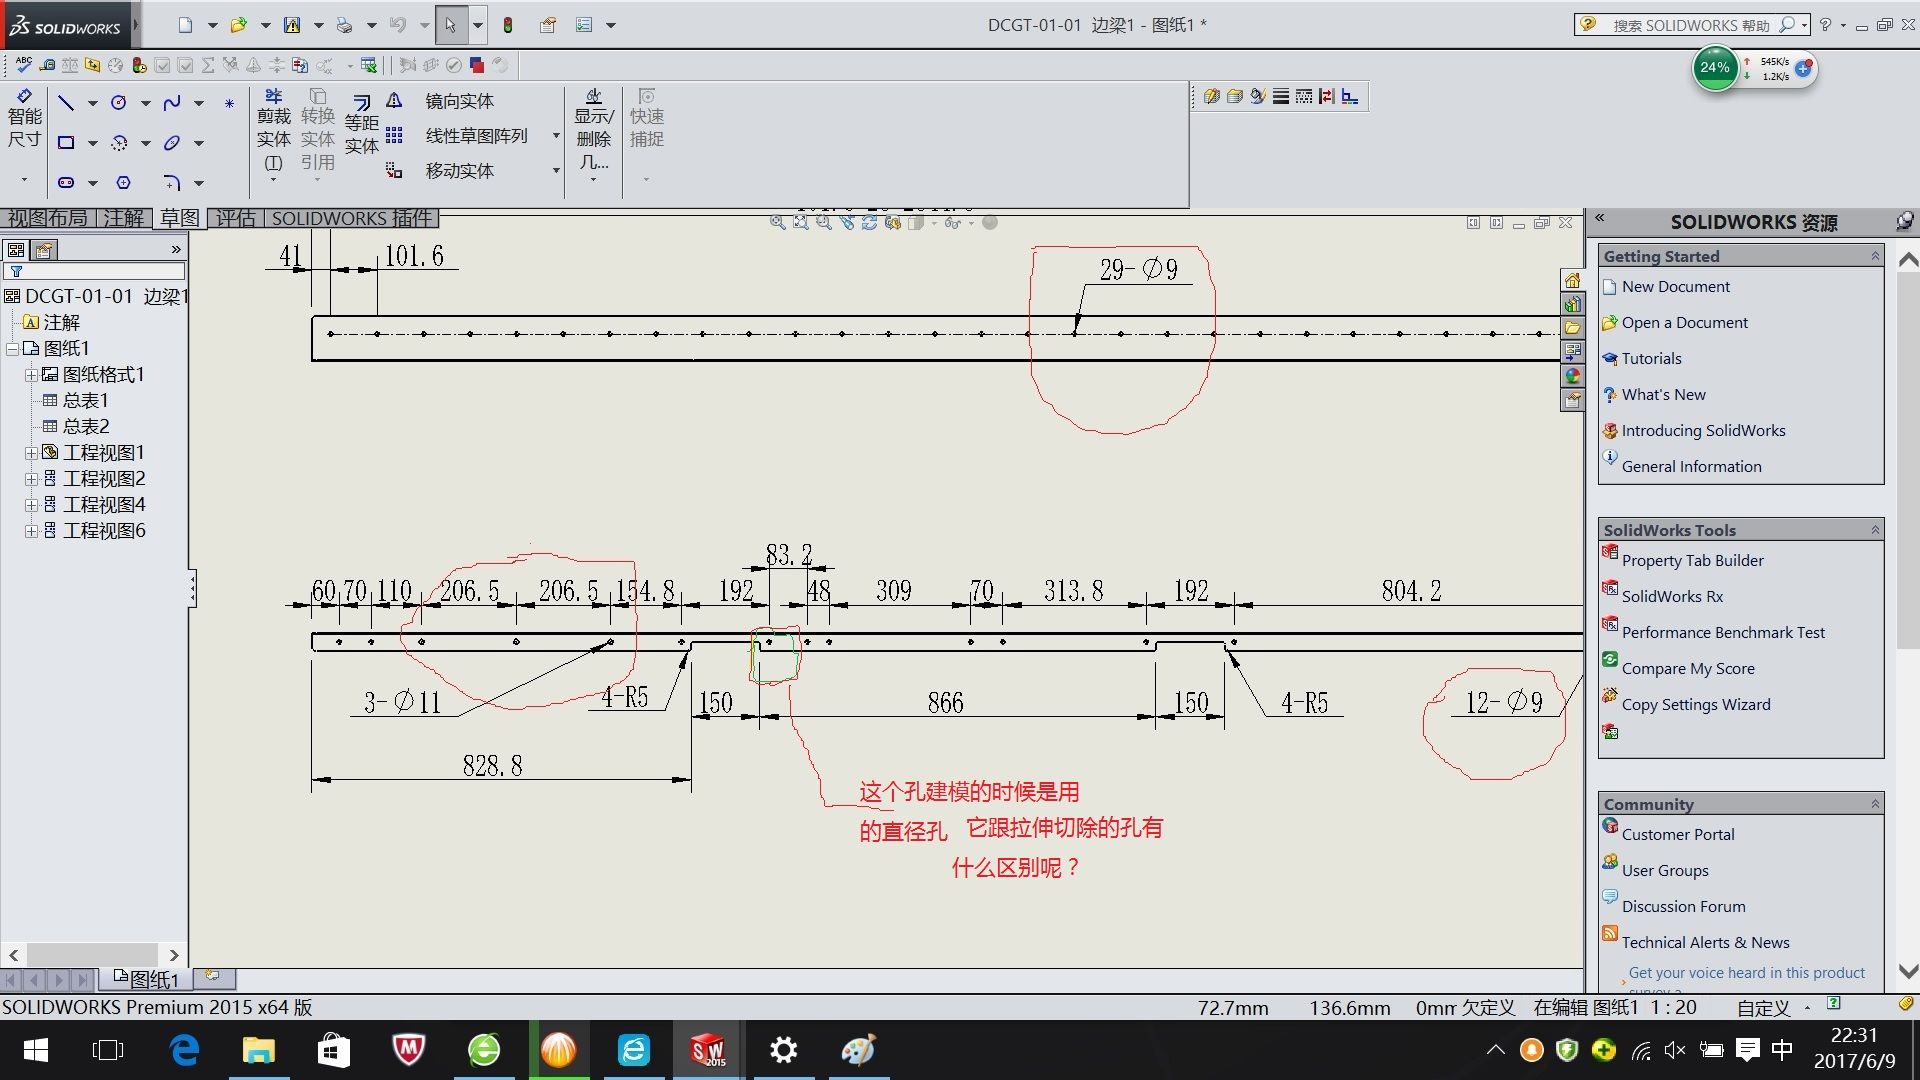Click the Measure tape icon

tap(47, 65)
